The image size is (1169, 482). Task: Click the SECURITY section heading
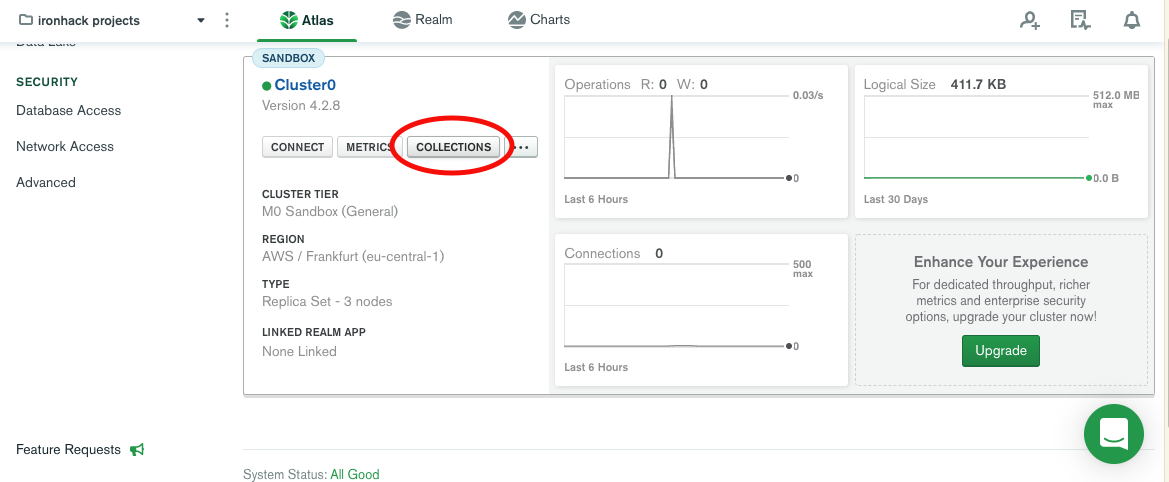point(47,82)
